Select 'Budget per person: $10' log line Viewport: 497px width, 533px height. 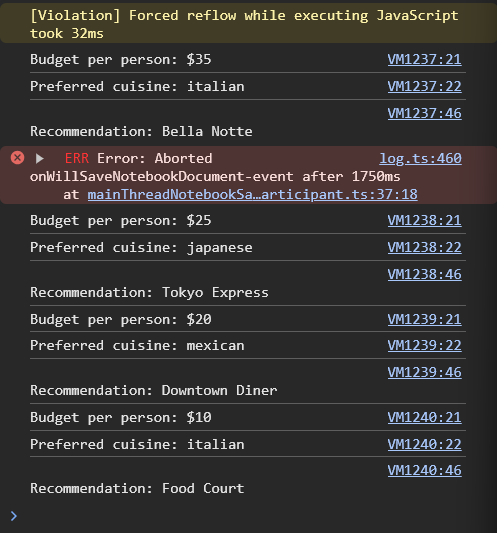click(121, 417)
